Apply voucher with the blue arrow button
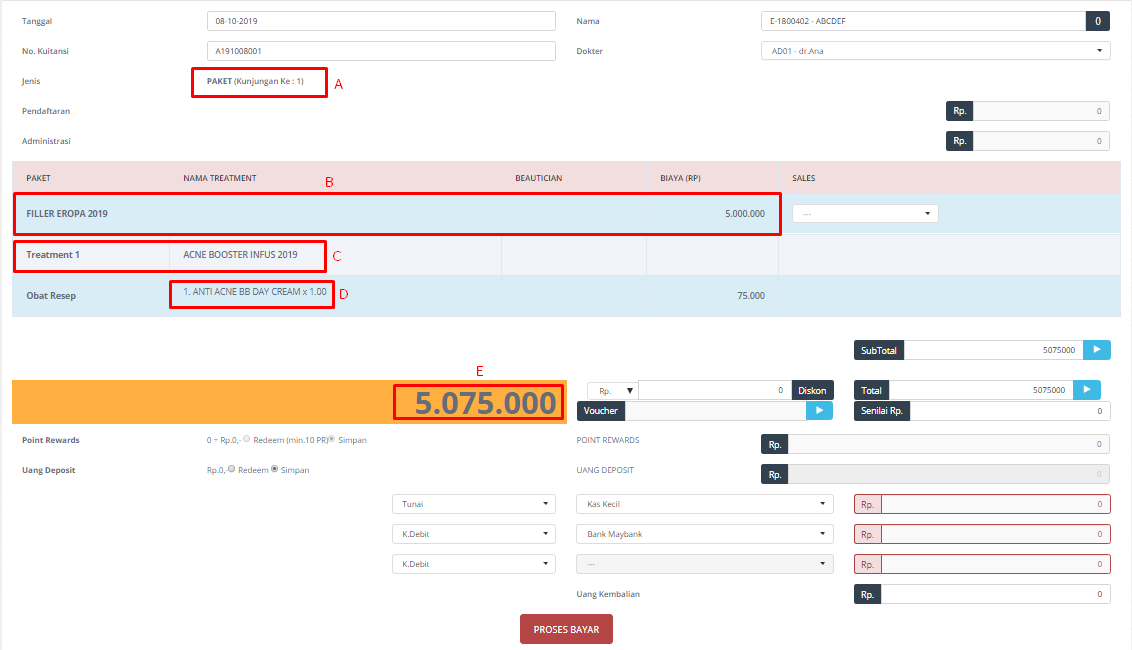 pos(819,410)
